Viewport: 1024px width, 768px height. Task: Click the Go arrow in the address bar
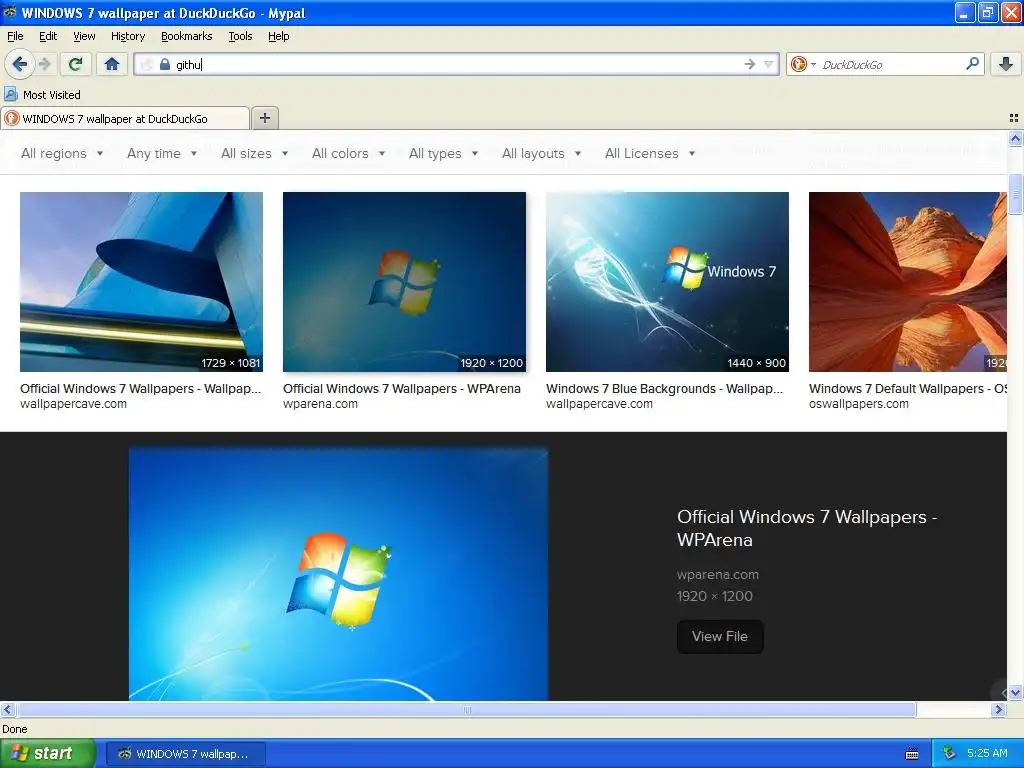click(x=749, y=64)
